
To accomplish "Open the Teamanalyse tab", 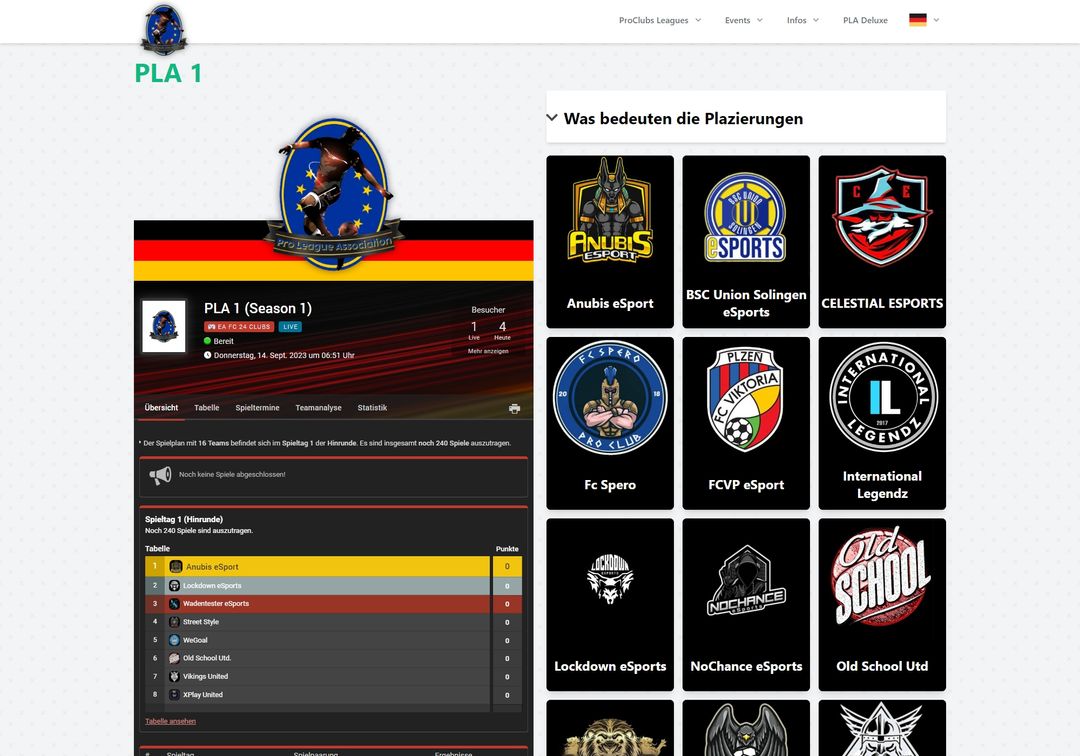I will point(318,408).
